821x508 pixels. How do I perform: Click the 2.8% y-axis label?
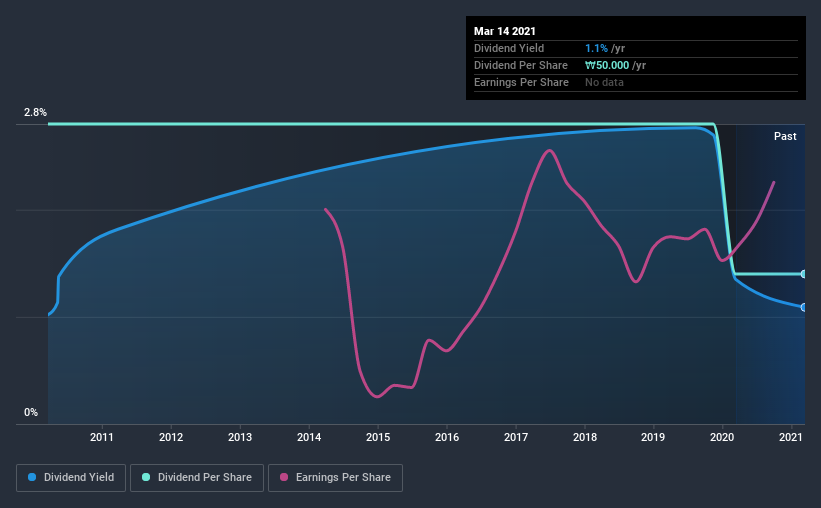[35, 113]
